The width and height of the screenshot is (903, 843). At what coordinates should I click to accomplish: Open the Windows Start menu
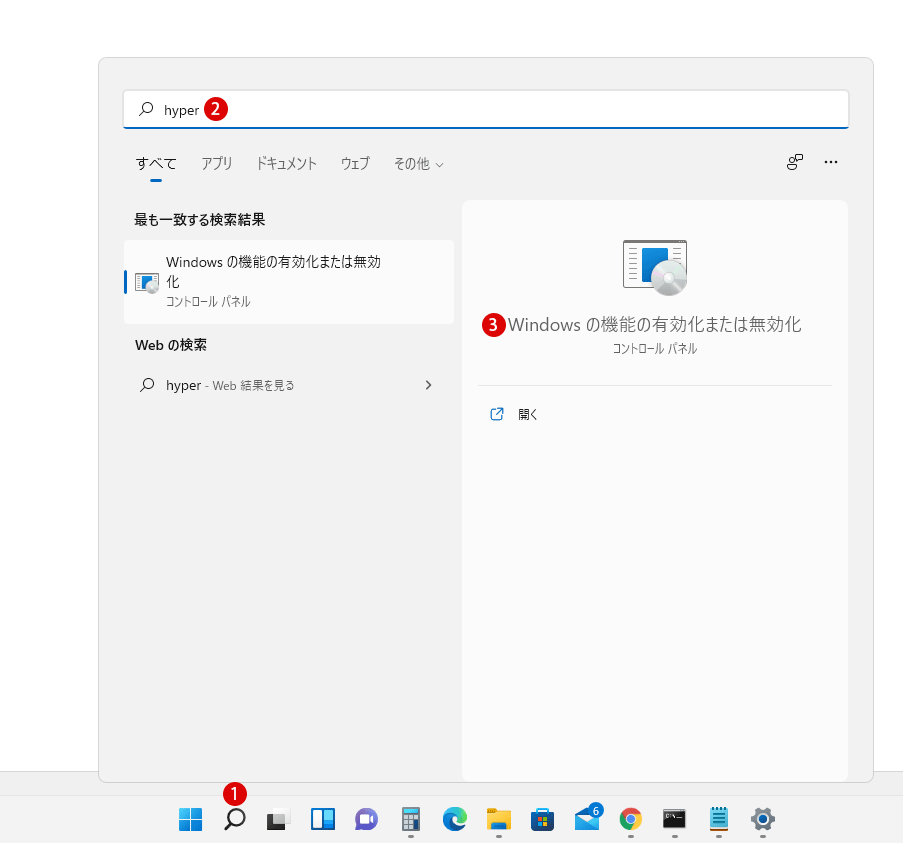(x=191, y=819)
